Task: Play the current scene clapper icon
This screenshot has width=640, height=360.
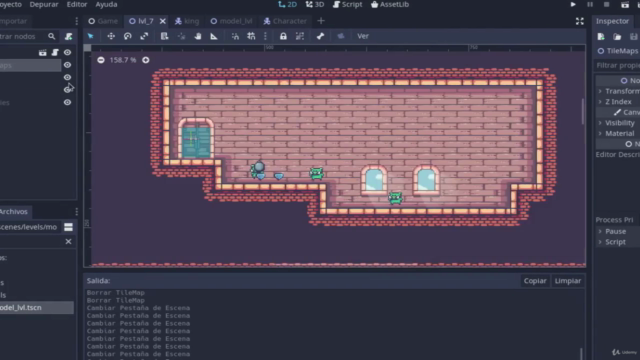Action: (625, 4)
